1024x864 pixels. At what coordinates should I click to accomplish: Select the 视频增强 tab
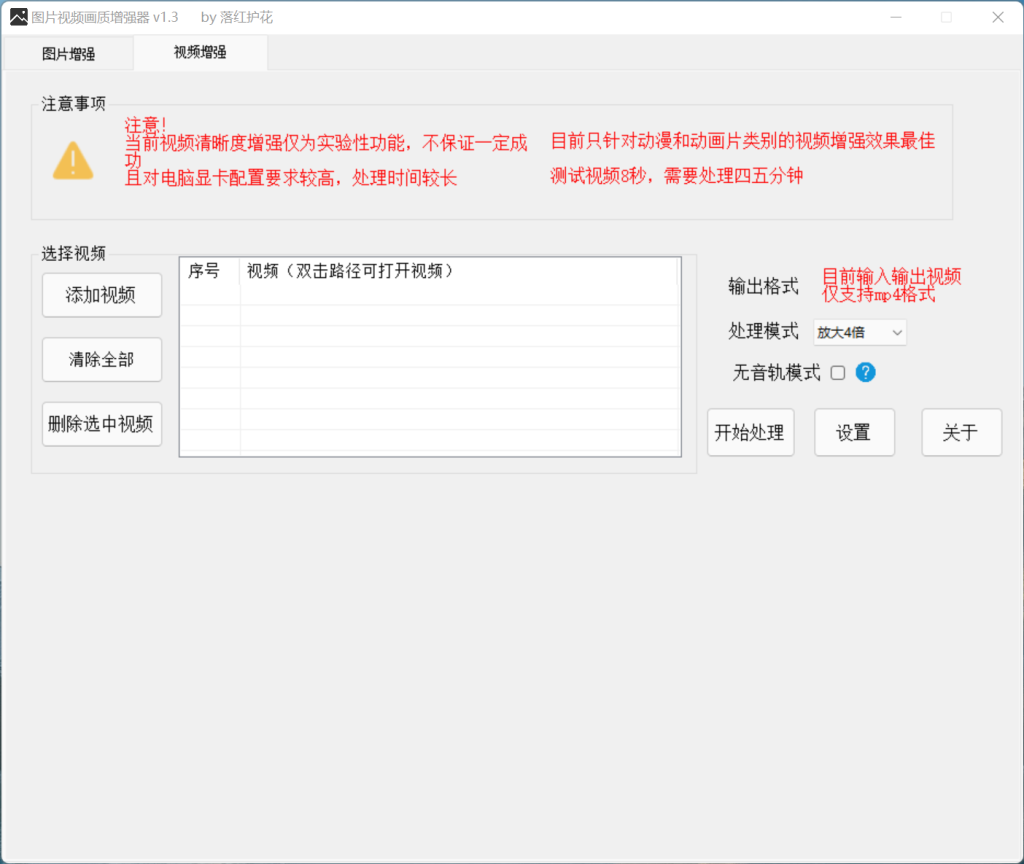click(x=199, y=53)
